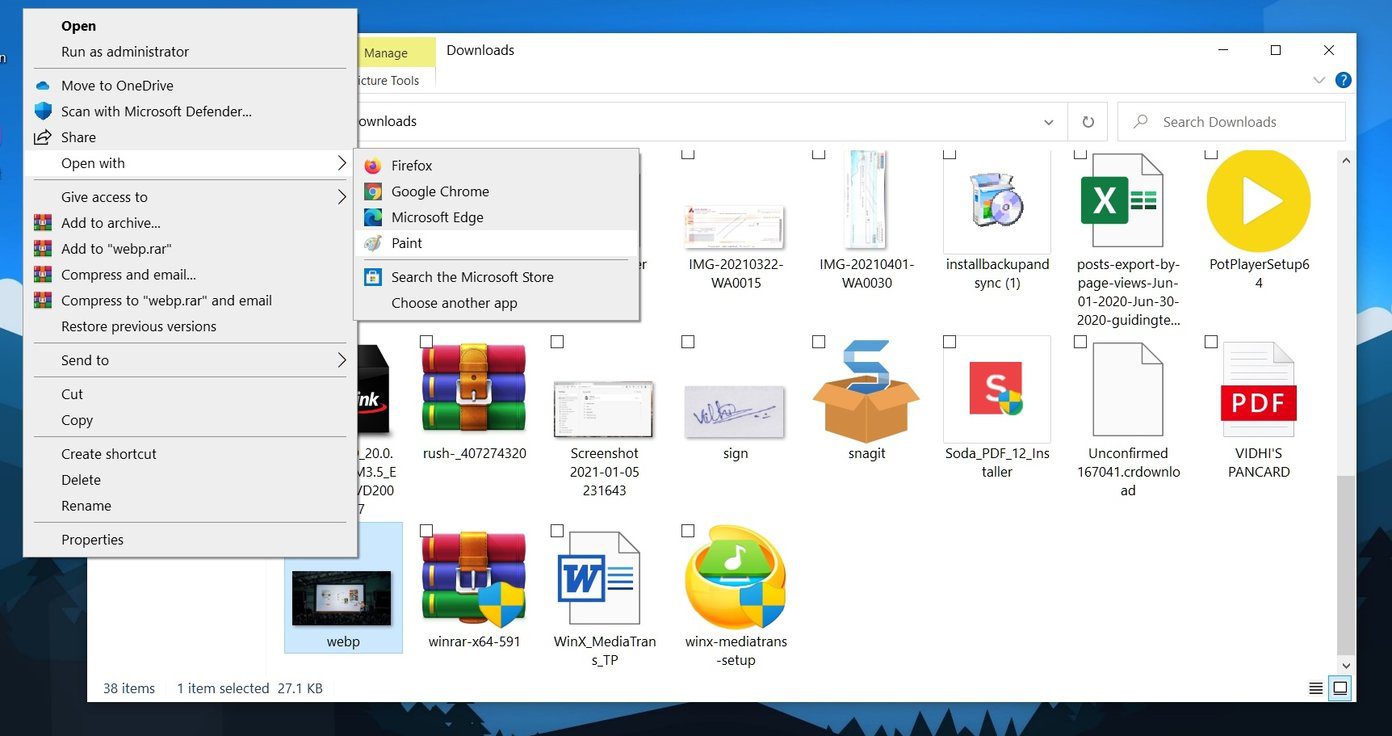Open the PotPlayerSetup64 file icon
1392x736 pixels.
[1258, 200]
